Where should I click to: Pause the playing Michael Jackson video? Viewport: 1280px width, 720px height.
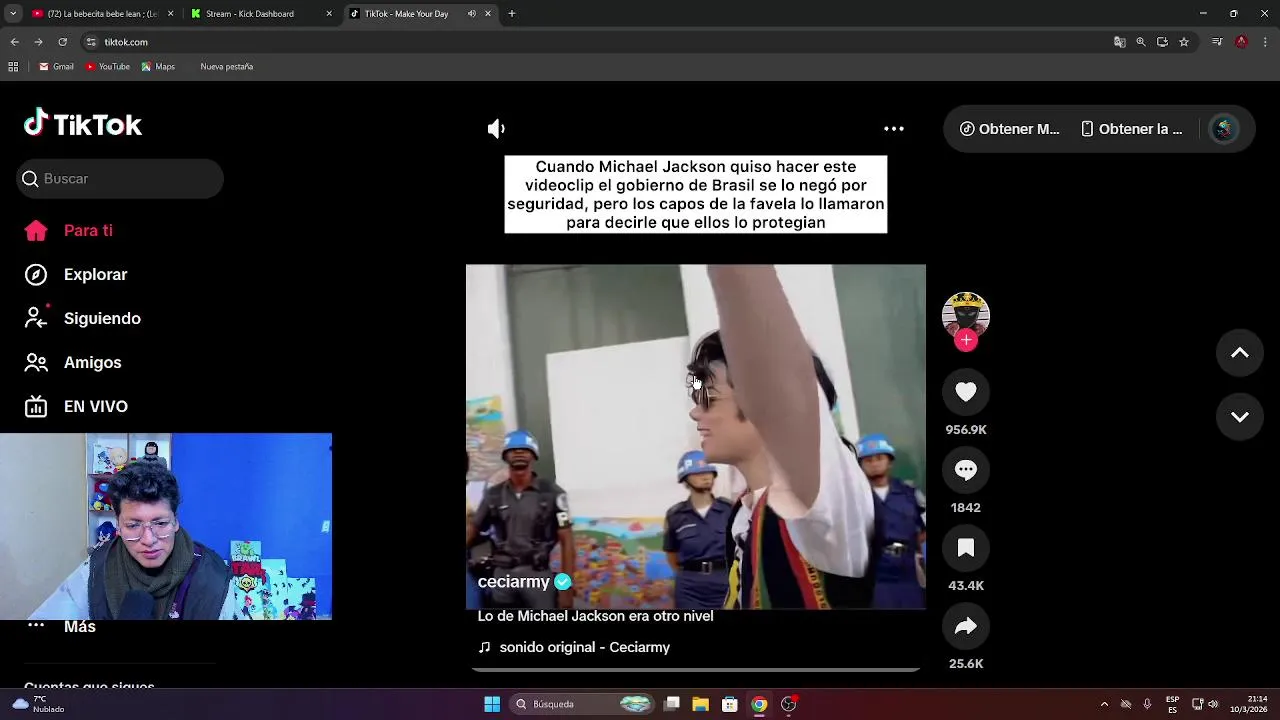(x=696, y=437)
